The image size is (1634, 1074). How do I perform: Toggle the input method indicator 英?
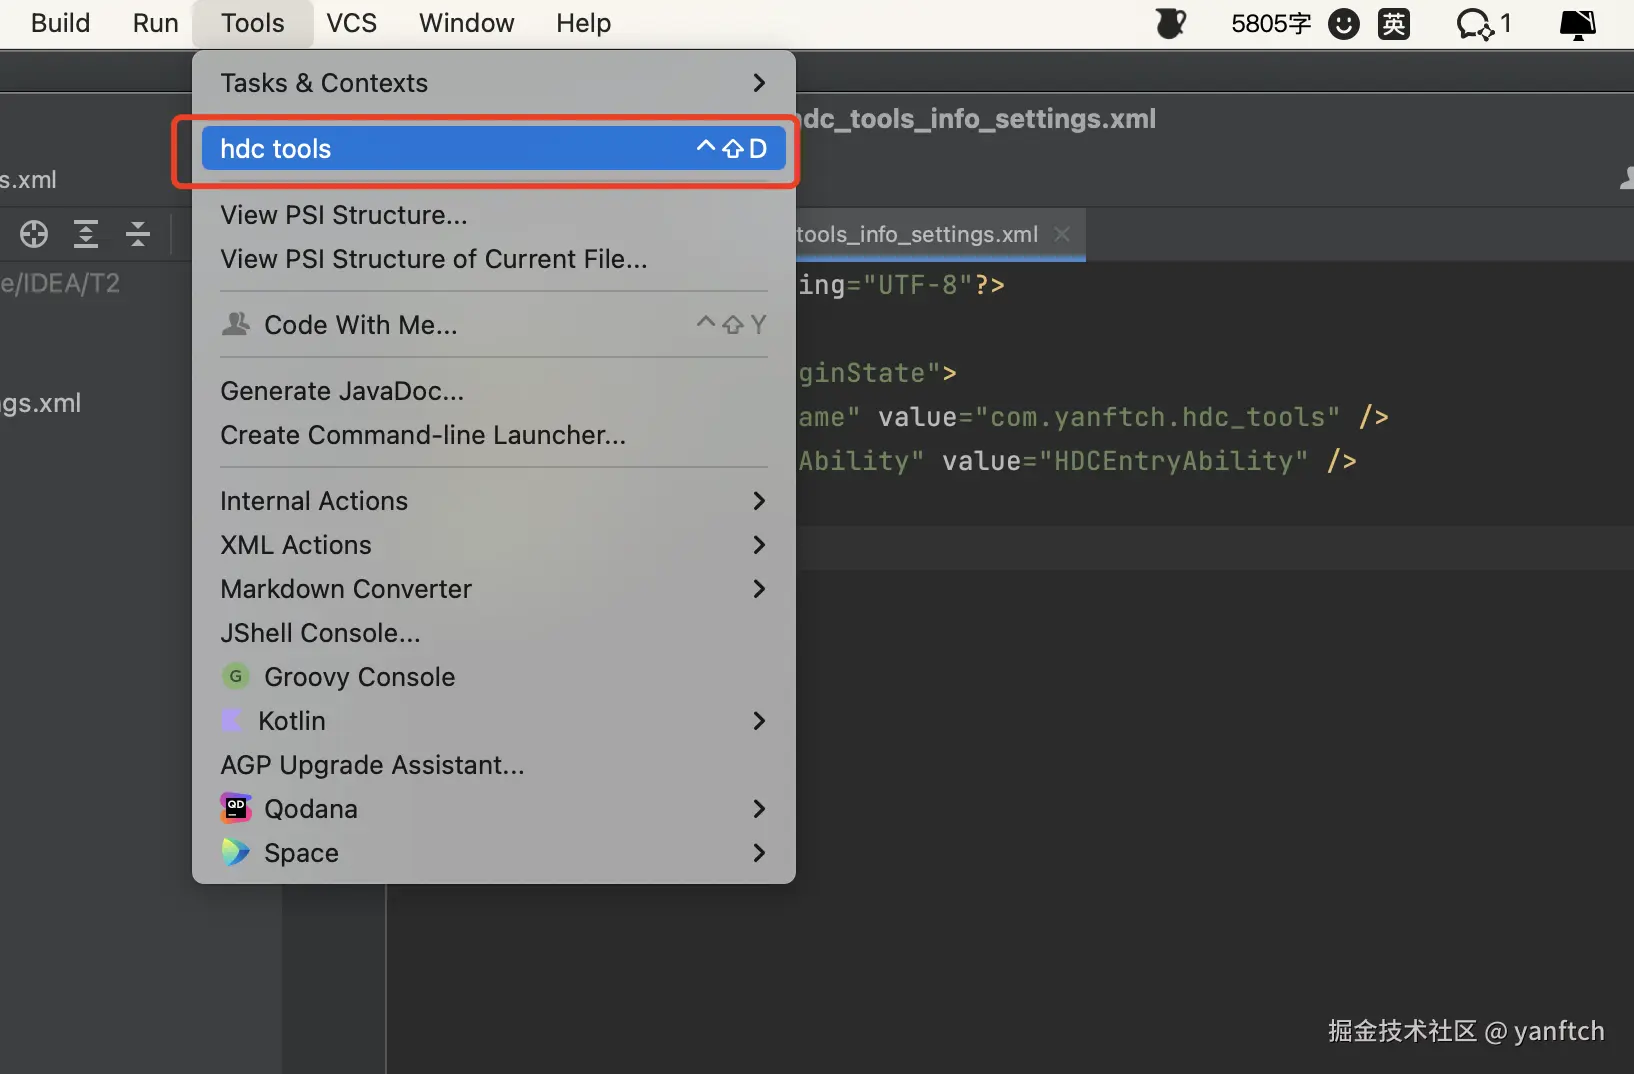coord(1394,24)
